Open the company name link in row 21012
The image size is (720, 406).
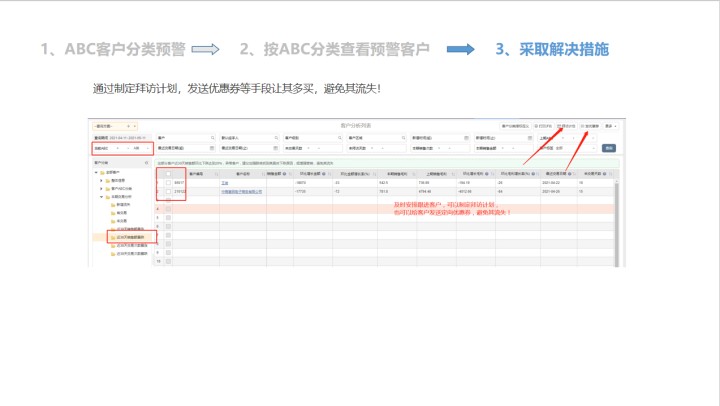click(x=242, y=192)
